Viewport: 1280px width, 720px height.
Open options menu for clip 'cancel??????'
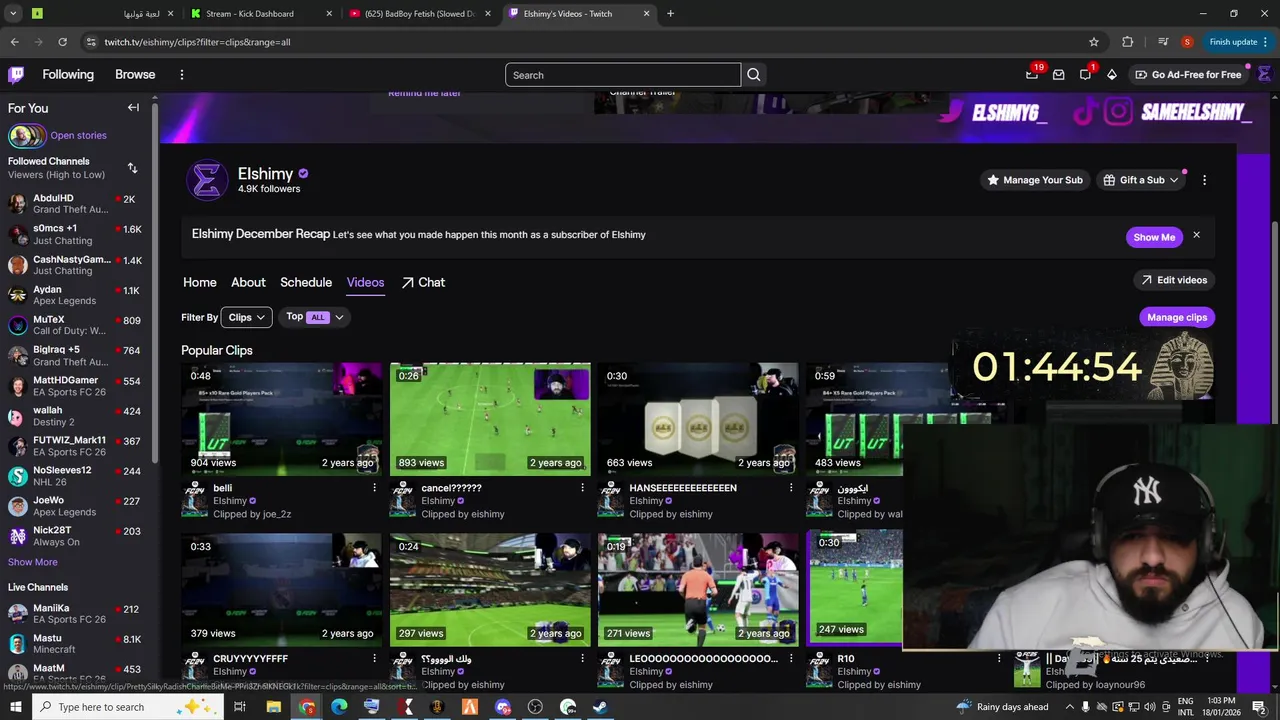[583, 488]
